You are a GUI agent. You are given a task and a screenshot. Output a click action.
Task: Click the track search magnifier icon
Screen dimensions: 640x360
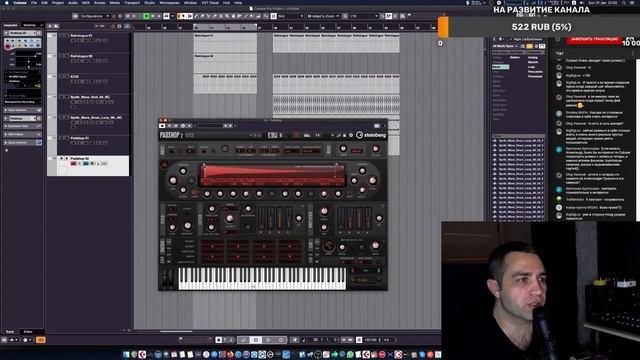[x=56, y=26]
